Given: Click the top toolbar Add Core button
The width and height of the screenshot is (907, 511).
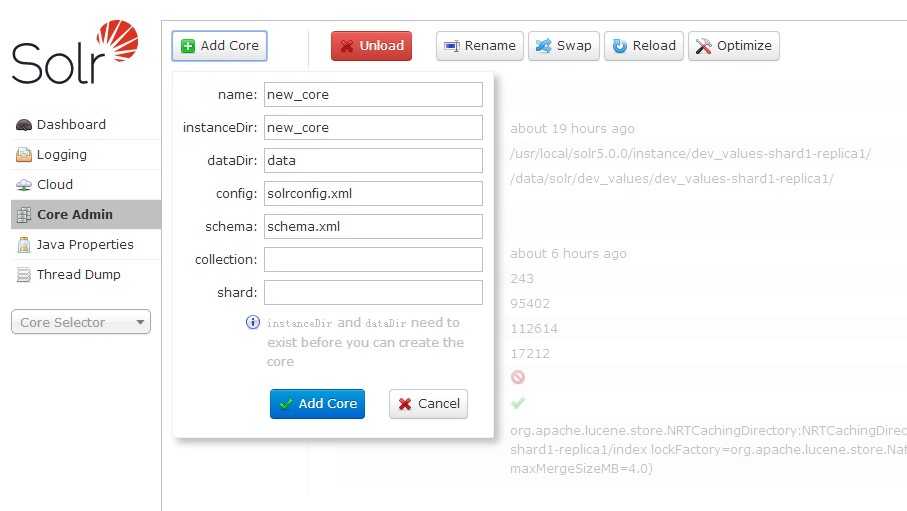Looking at the screenshot, I should click(x=219, y=46).
